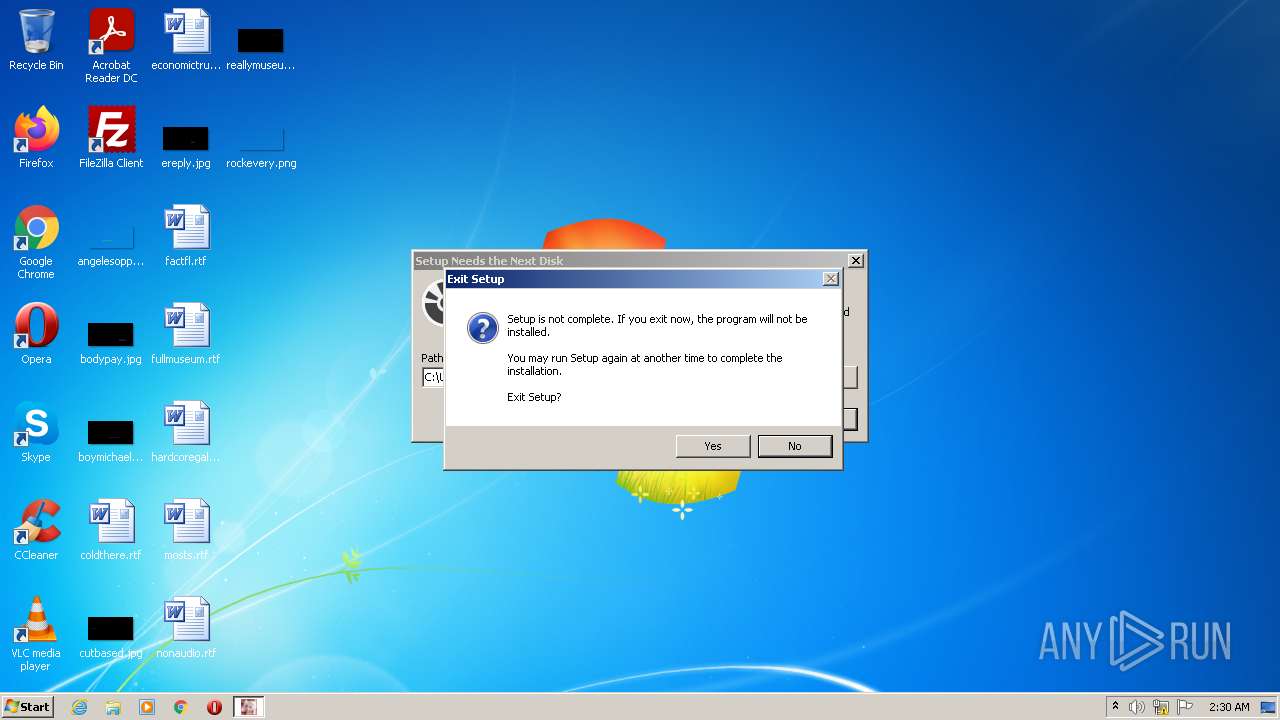Select factfl.rtf document
The width and height of the screenshot is (1280, 720).
click(186, 236)
